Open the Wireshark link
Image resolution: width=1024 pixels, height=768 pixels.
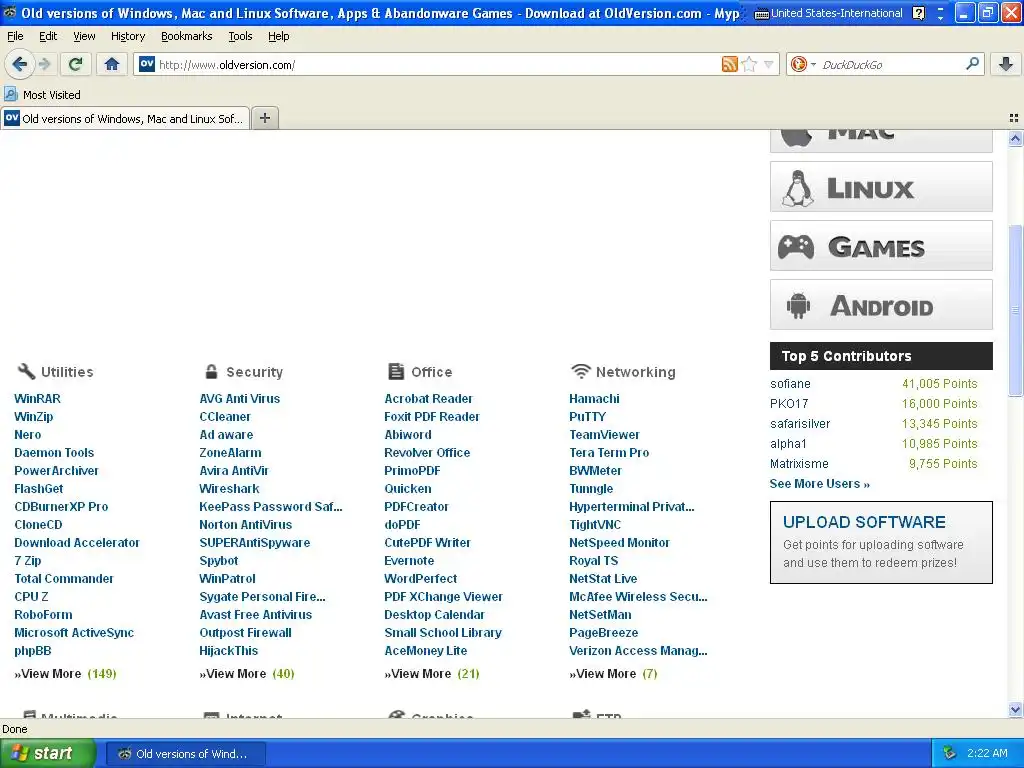coord(229,488)
